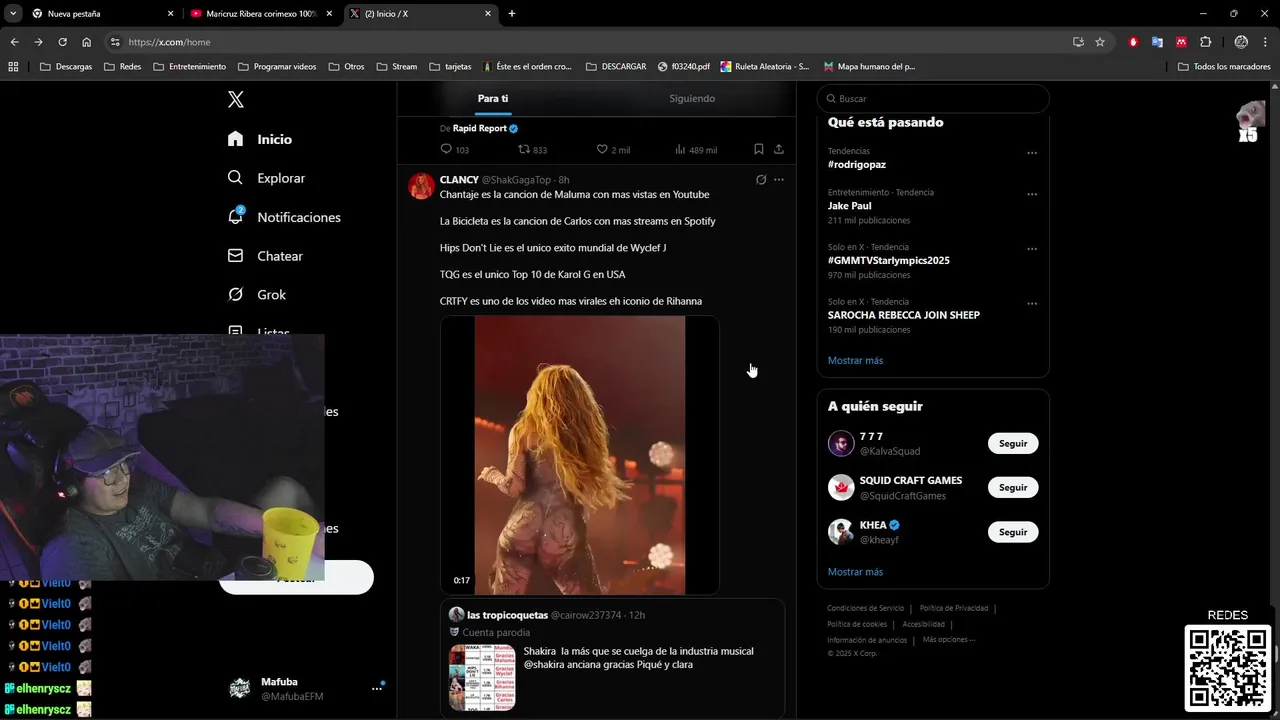Image resolution: width=1280 pixels, height=720 pixels.
Task: Open #rodrigopaz trending topic
Action: 857,164
